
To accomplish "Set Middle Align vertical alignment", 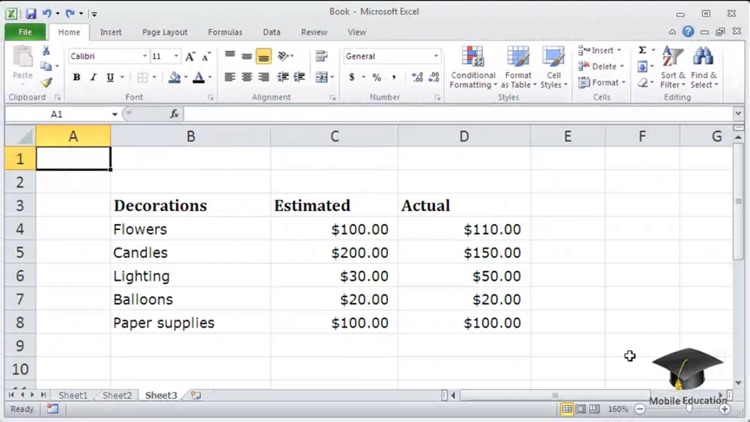I will click(x=247, y=56).
